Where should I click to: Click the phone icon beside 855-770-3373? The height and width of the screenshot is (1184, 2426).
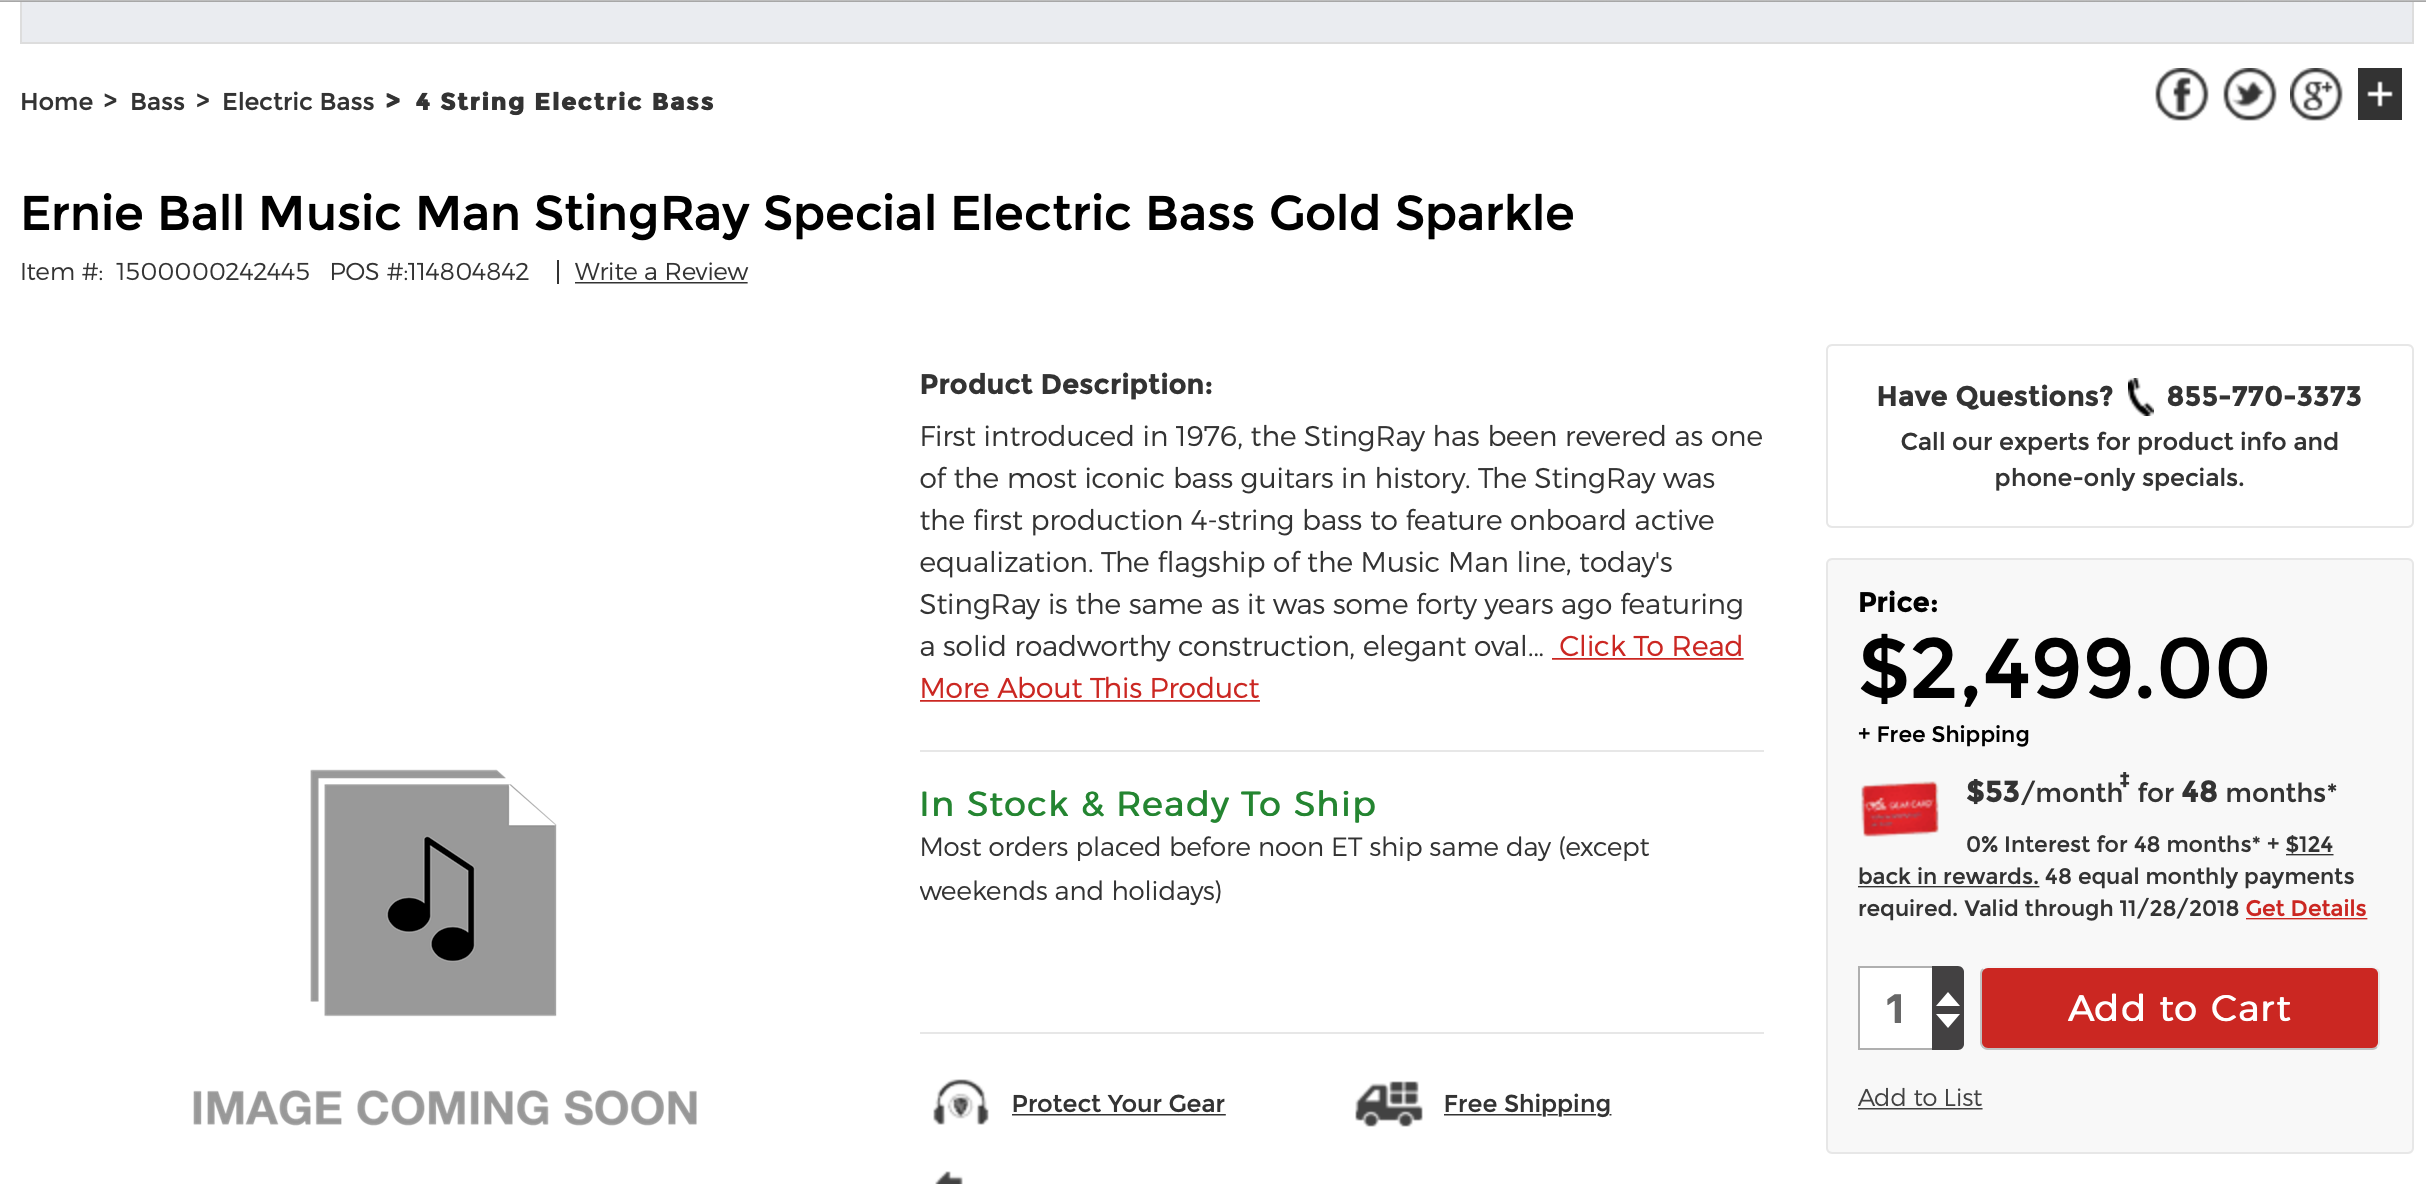(x=2139, y=396)
